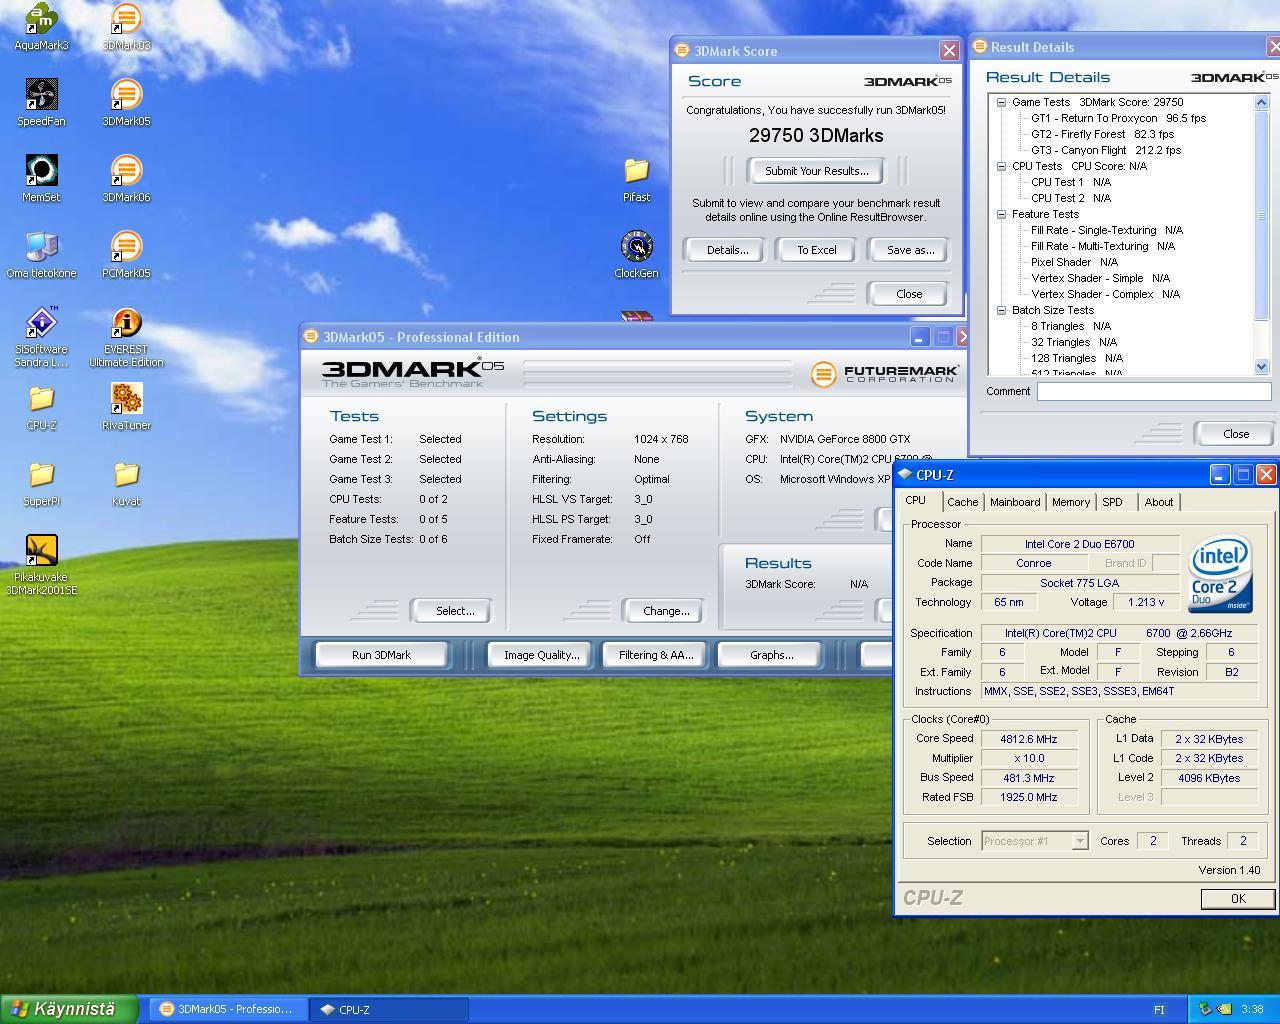This screenshot has width=1280, height=1024.
Task: Switch to the Memory tab in CPU-Z
Action: coord(1070,502)
